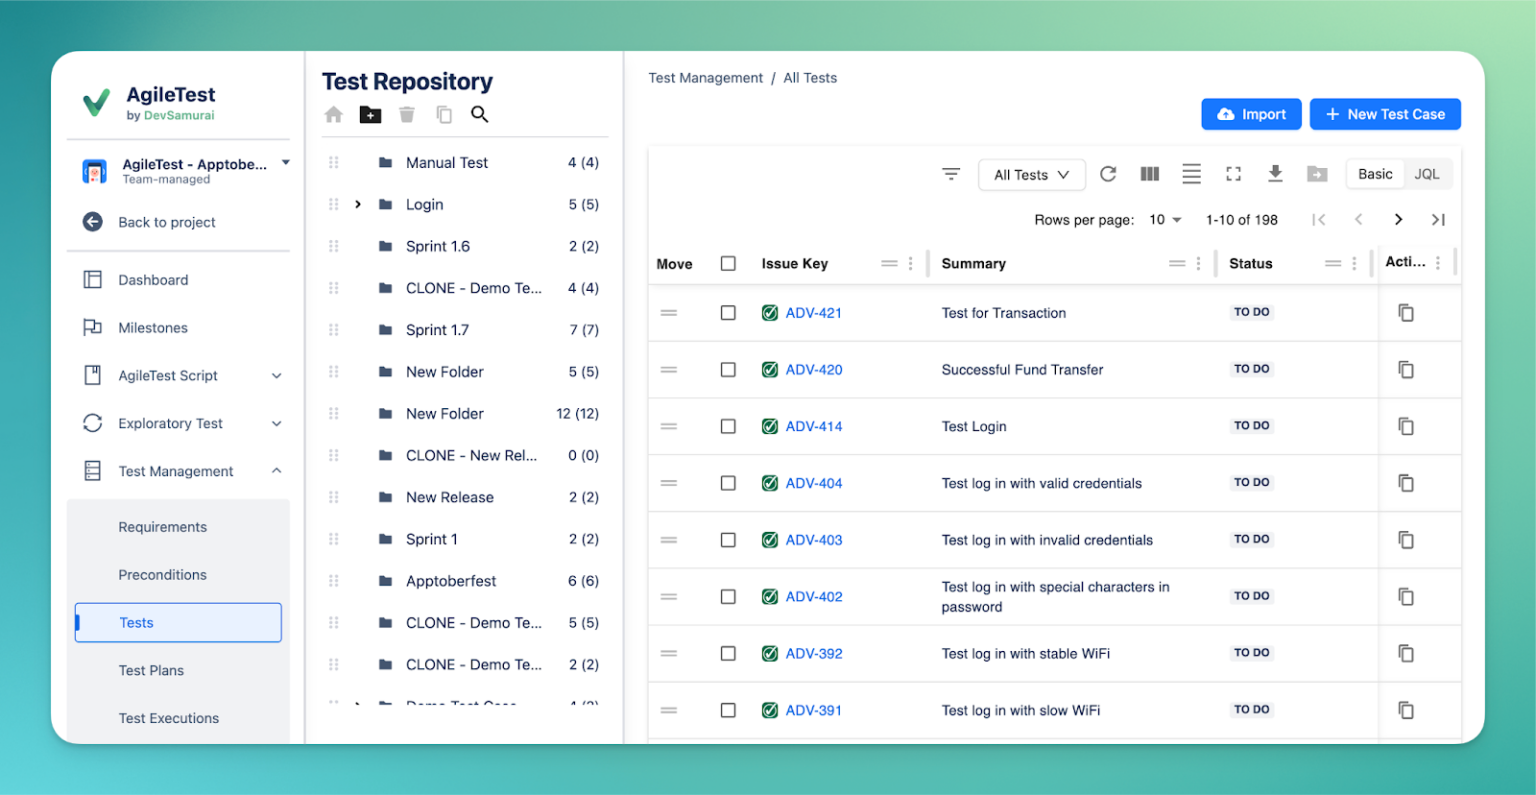Check the box for ADV-414

[x=728, y=426]
